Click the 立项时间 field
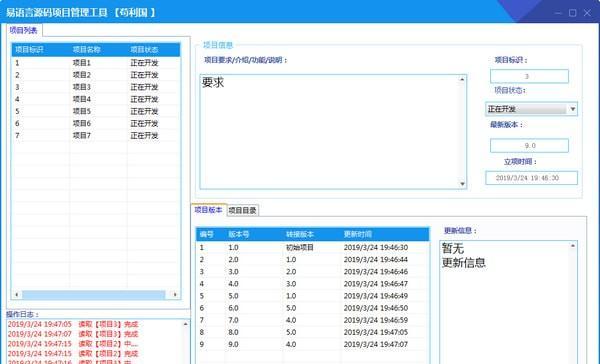Viewport: 600px width, 364px height. 531,178
